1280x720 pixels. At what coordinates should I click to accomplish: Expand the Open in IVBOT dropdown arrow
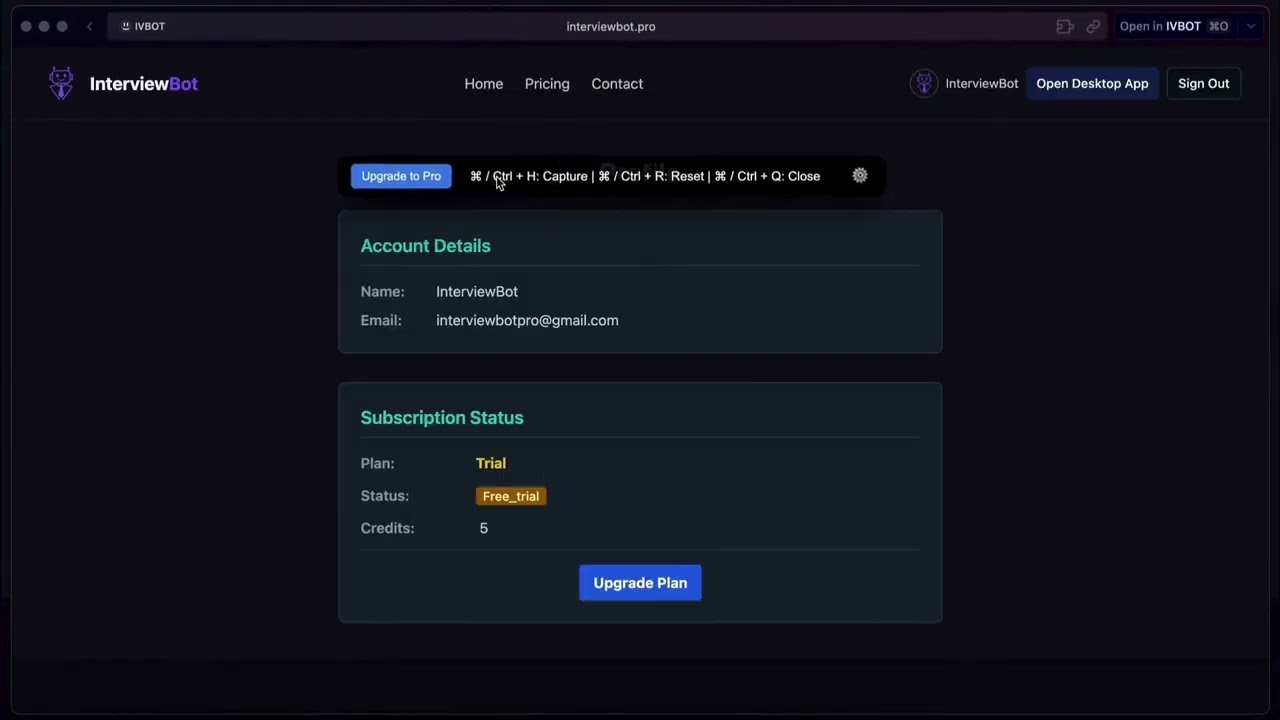[x=1250, y=27]
